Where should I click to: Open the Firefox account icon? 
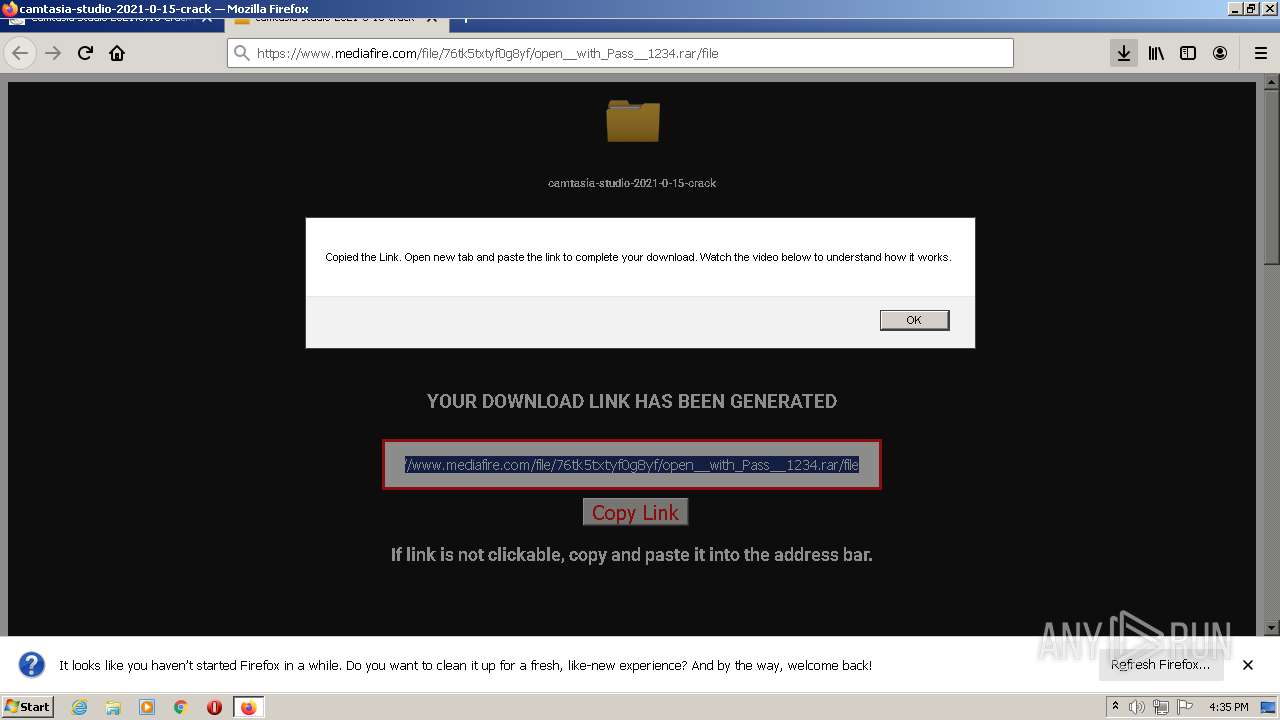[x=1220, y=53]
